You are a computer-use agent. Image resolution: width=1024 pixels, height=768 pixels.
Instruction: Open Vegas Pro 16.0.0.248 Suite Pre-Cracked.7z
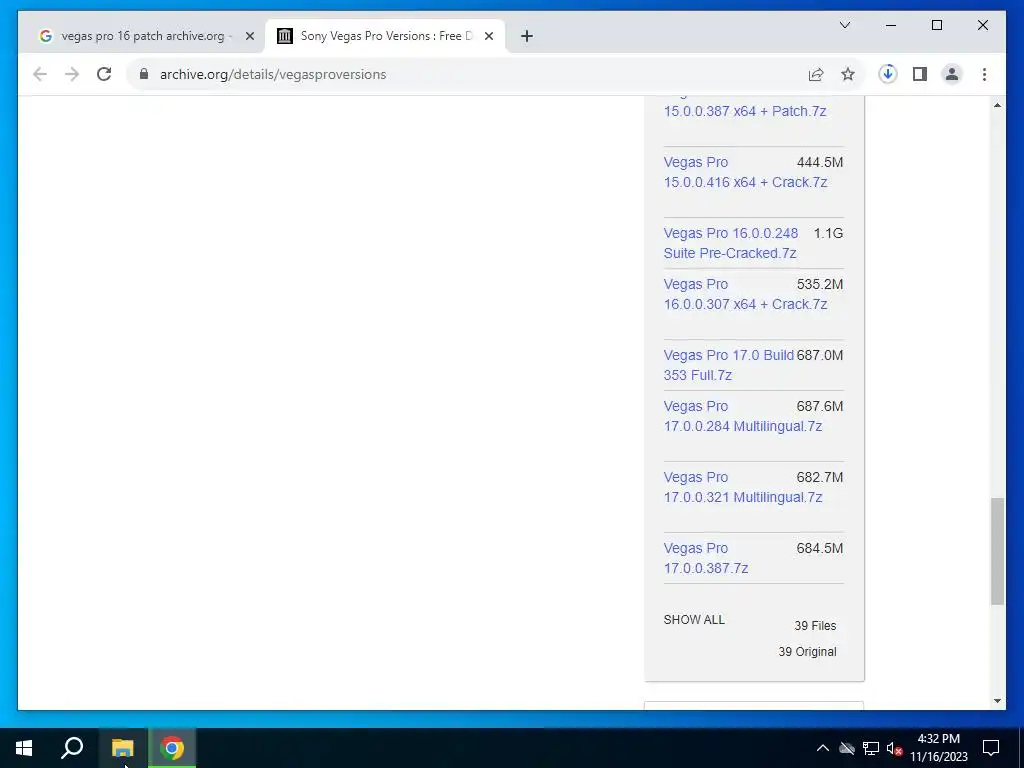pyautogui.click(x=731, y=243)
